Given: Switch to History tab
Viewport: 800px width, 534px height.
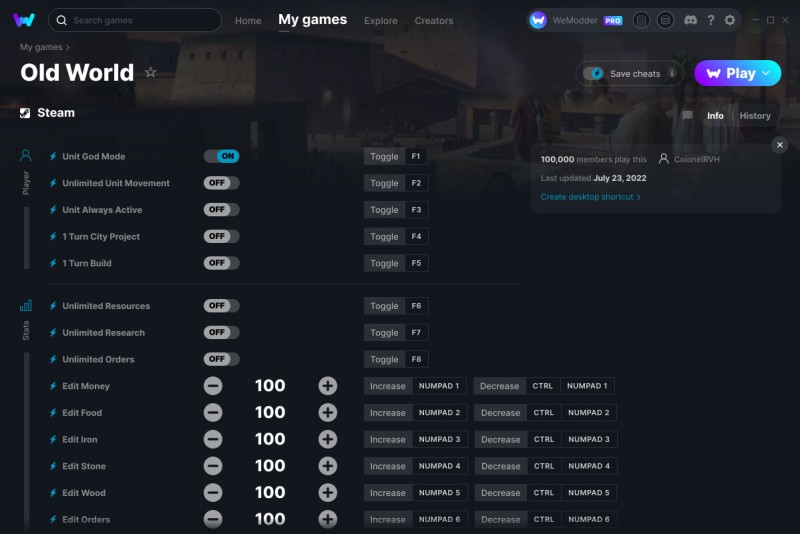Looking at the screenshot, I should pyautogui.click(x=755, y=116).
